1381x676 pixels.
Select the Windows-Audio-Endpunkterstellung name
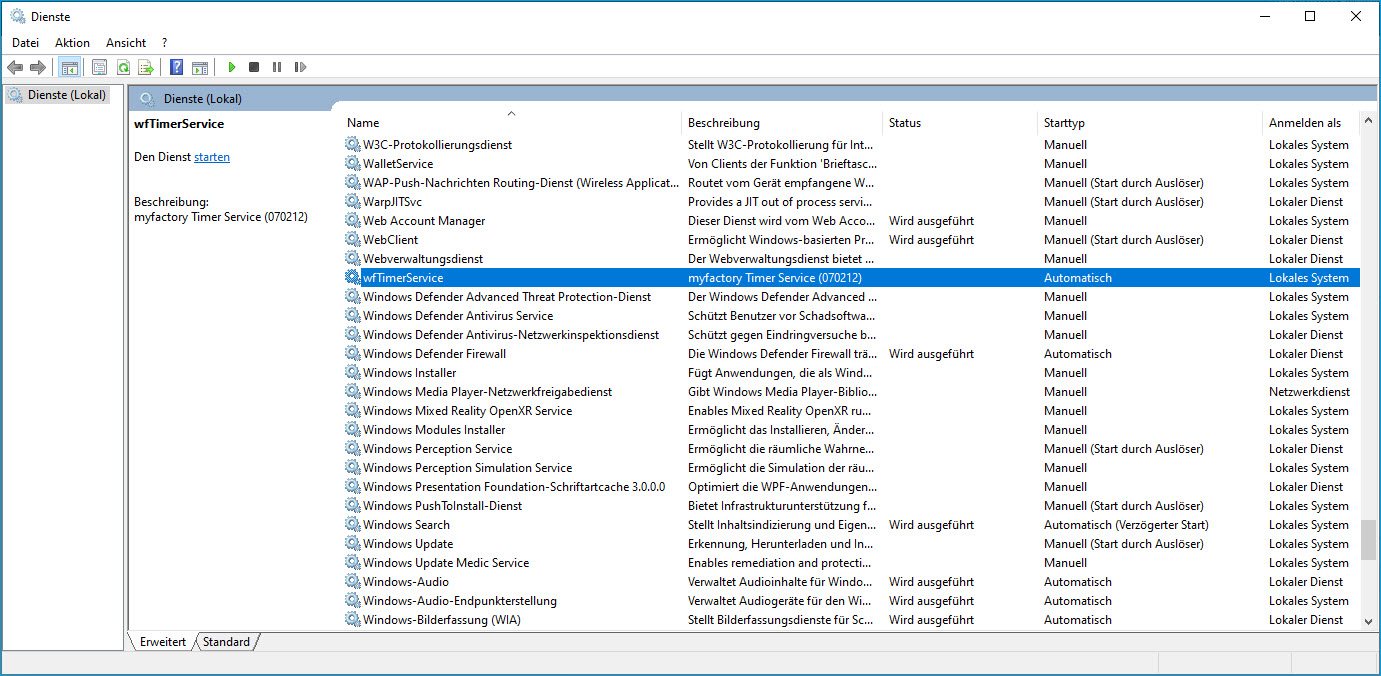460,601
